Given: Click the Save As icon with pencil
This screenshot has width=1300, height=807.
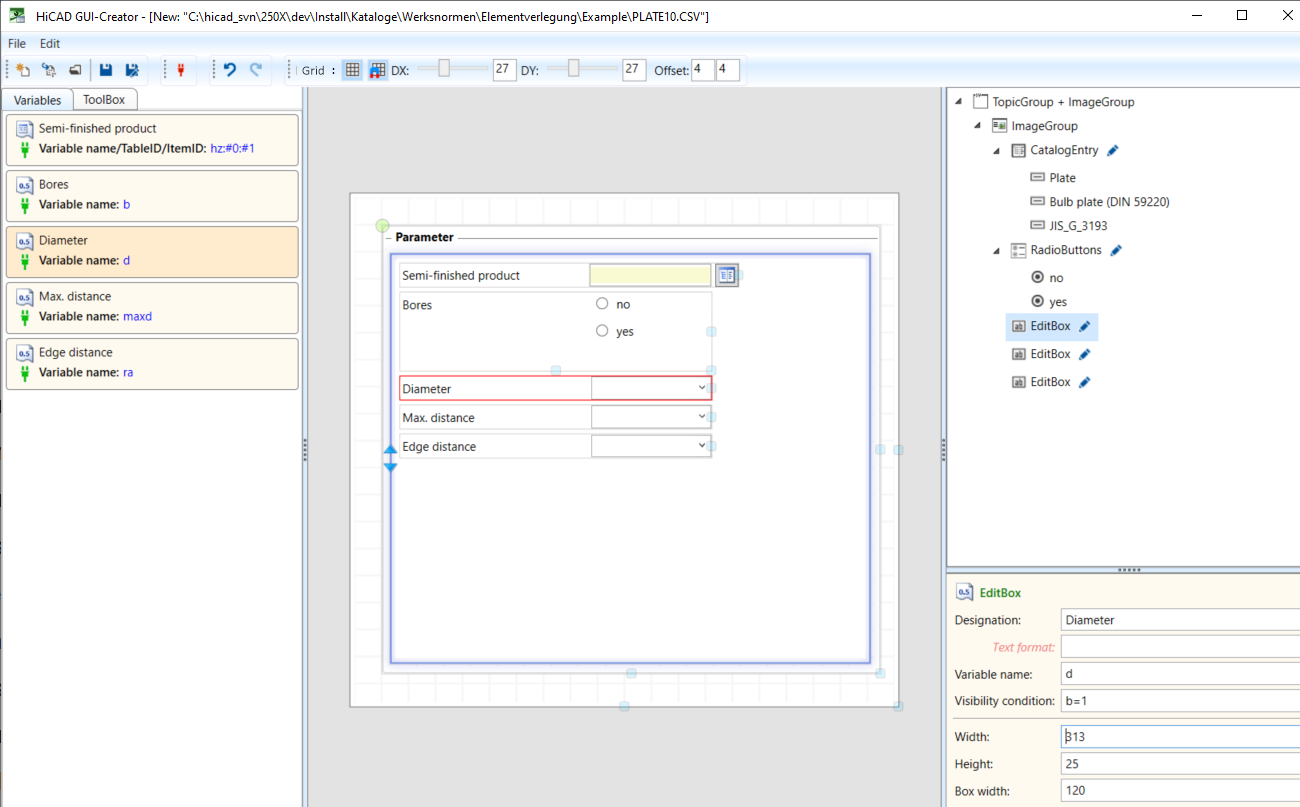Looking at the screenshot, I should (x=131, y=70).
